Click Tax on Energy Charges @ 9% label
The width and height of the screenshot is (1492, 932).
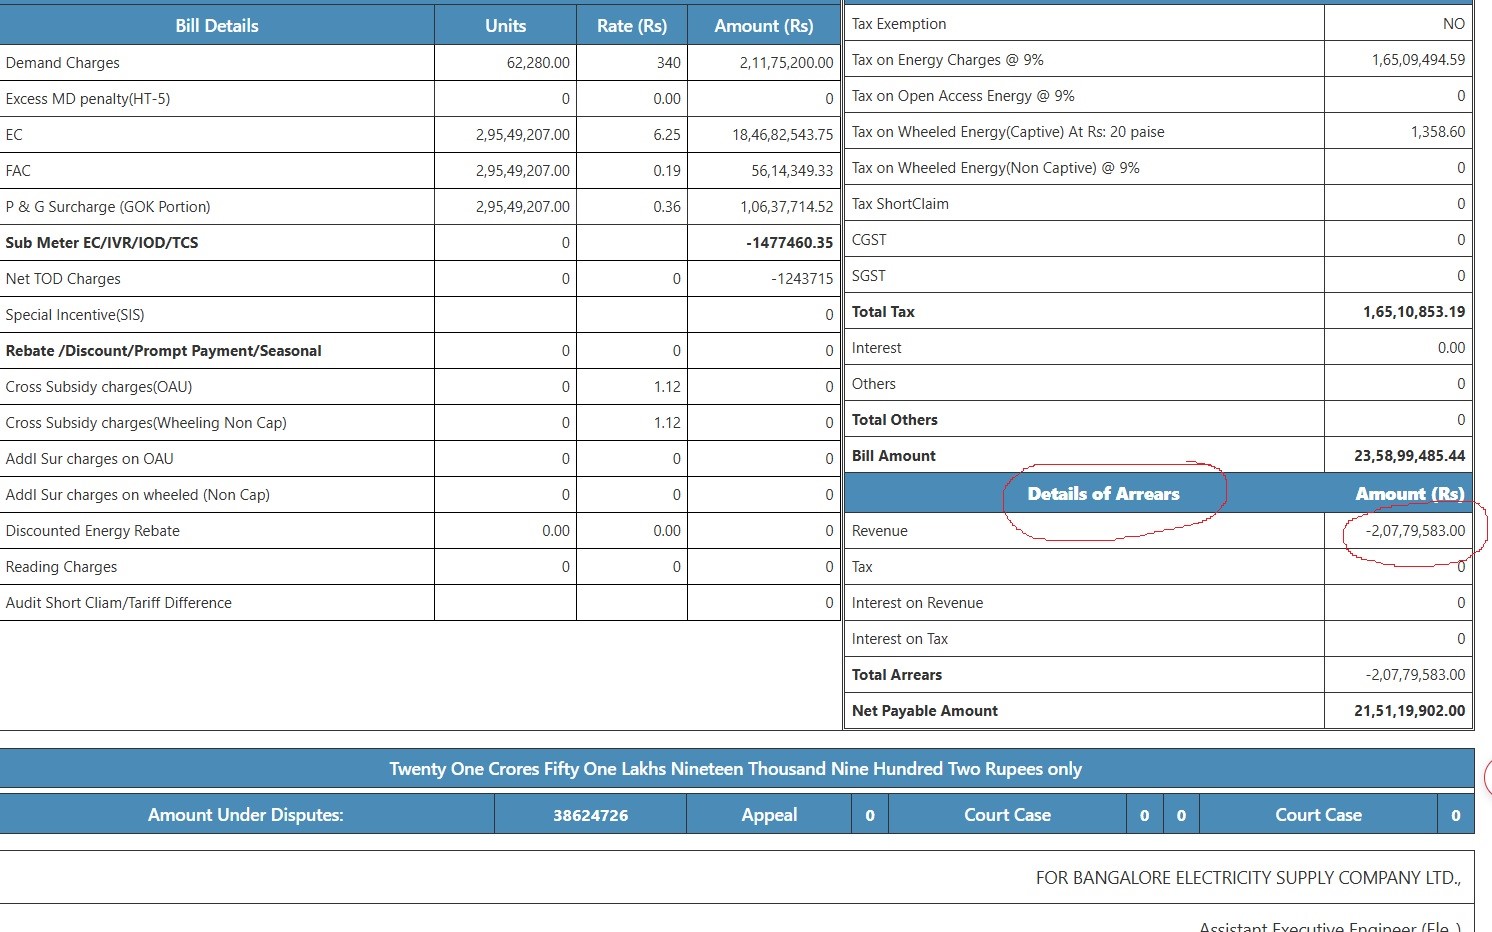pyautogui.click(x=948, y=60)
